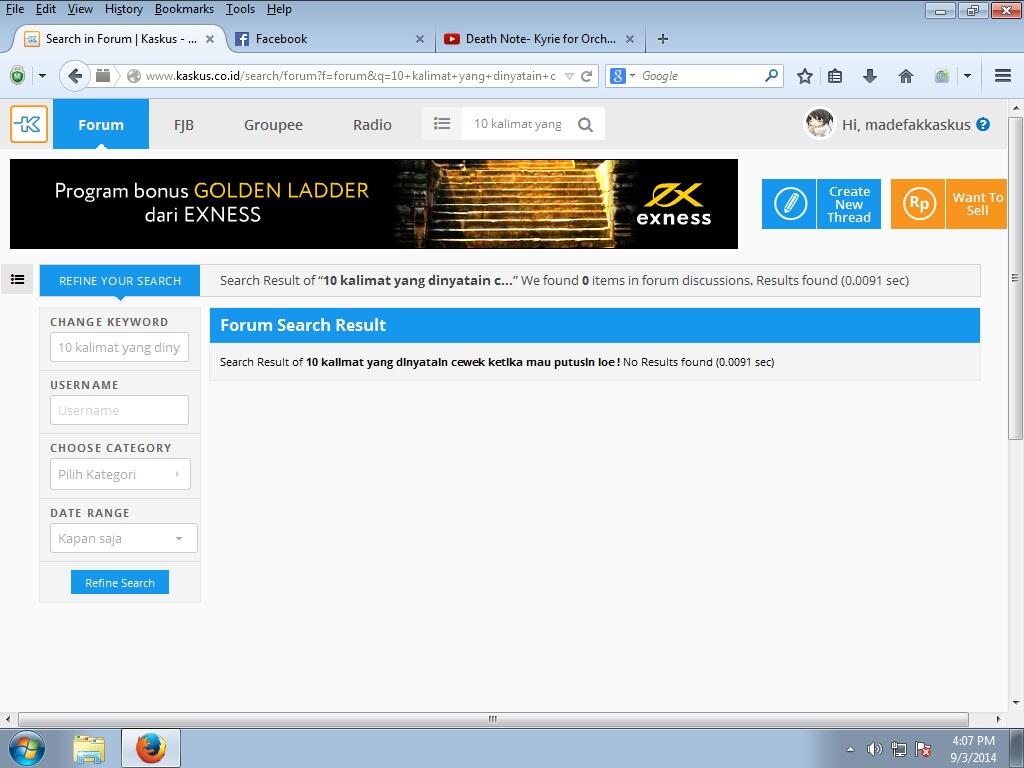Click the Hi, madefakkaskus username

click(906, 125)
